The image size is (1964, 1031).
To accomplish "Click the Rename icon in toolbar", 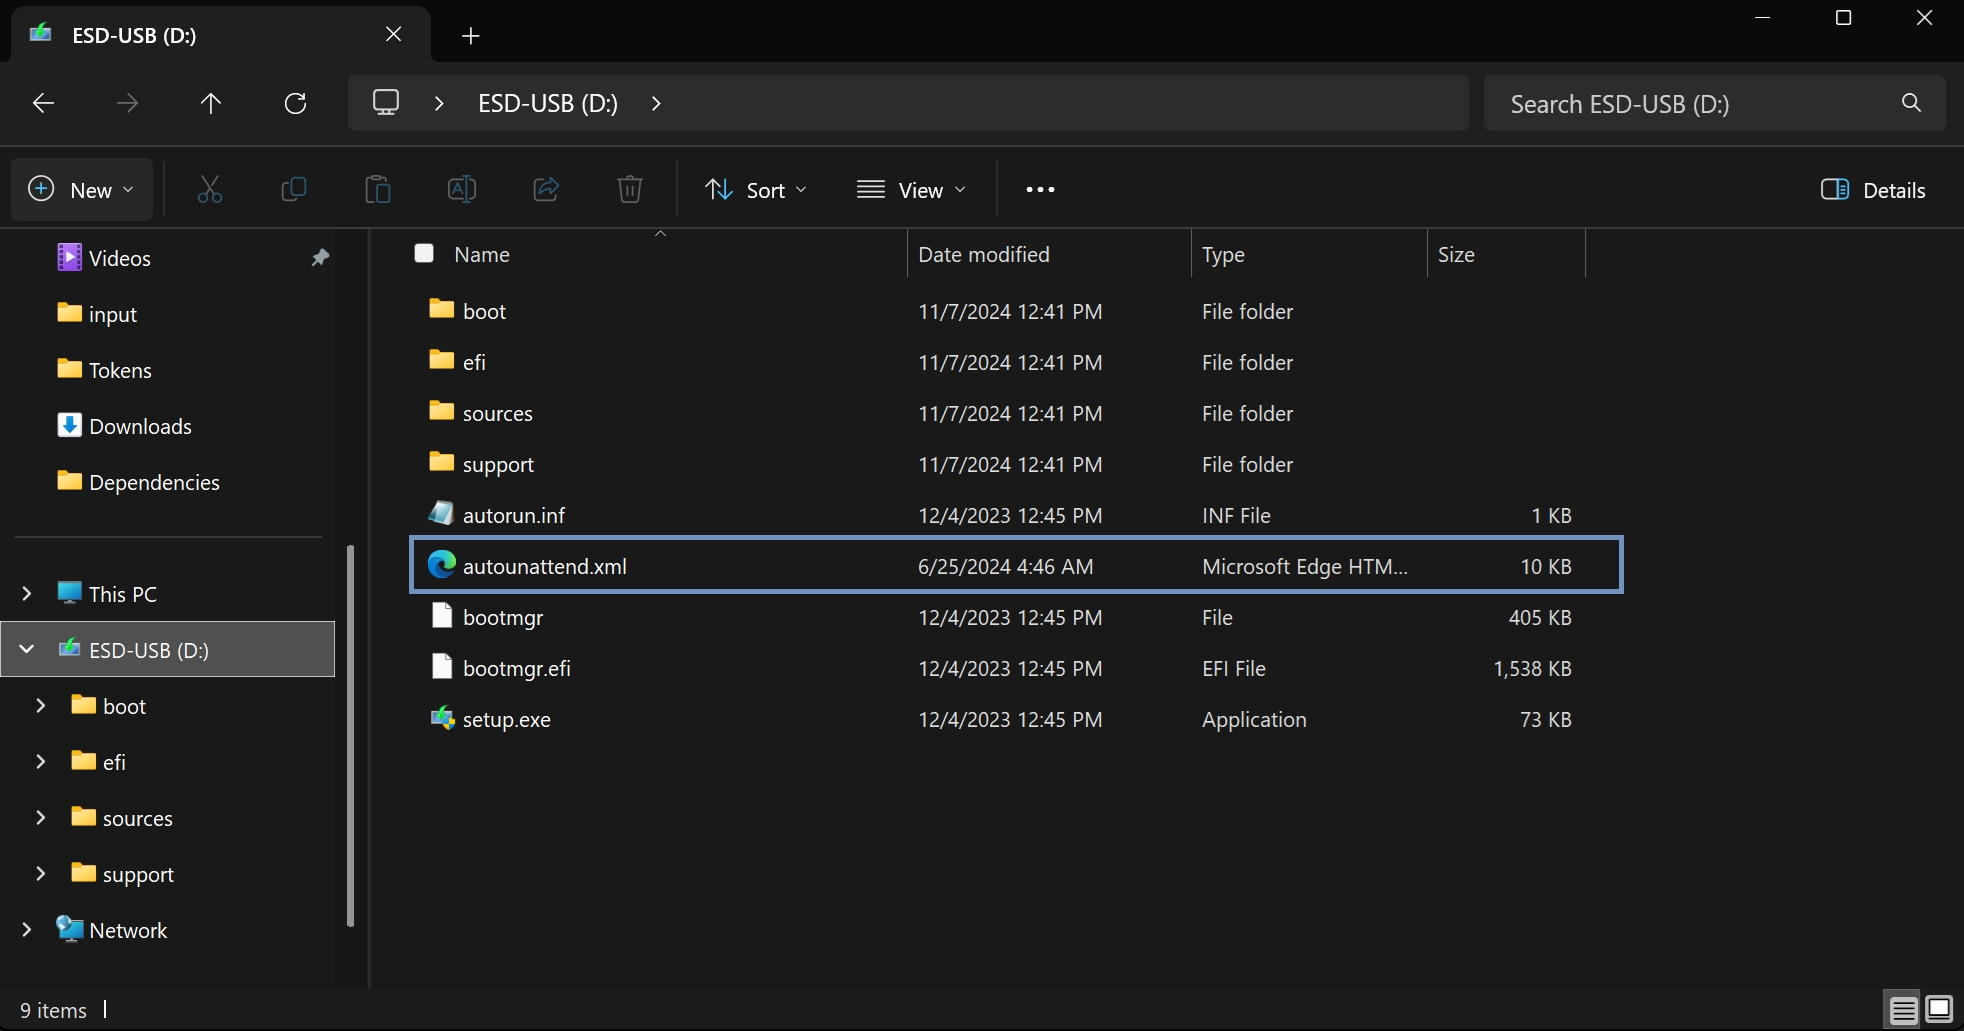I will (x=461, y=189).
